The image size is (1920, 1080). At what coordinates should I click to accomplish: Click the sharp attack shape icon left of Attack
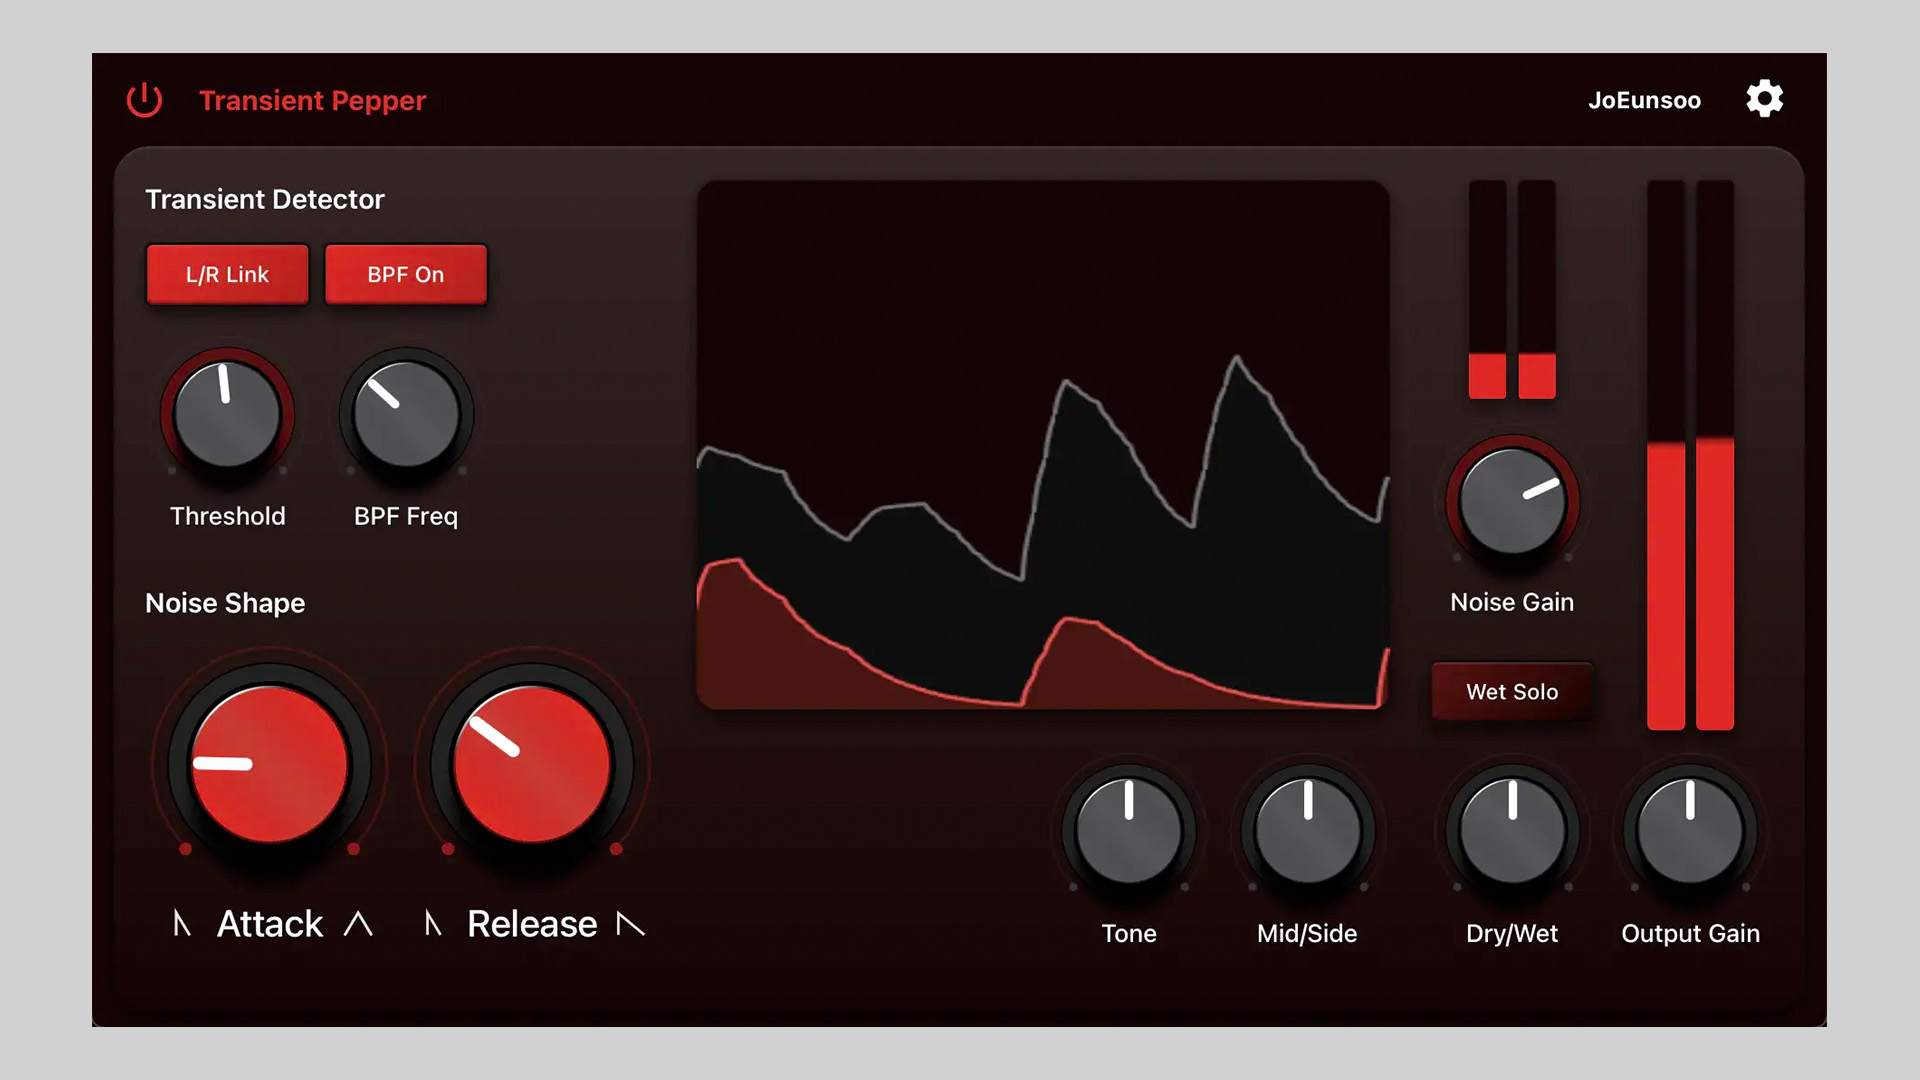[182, 923]
